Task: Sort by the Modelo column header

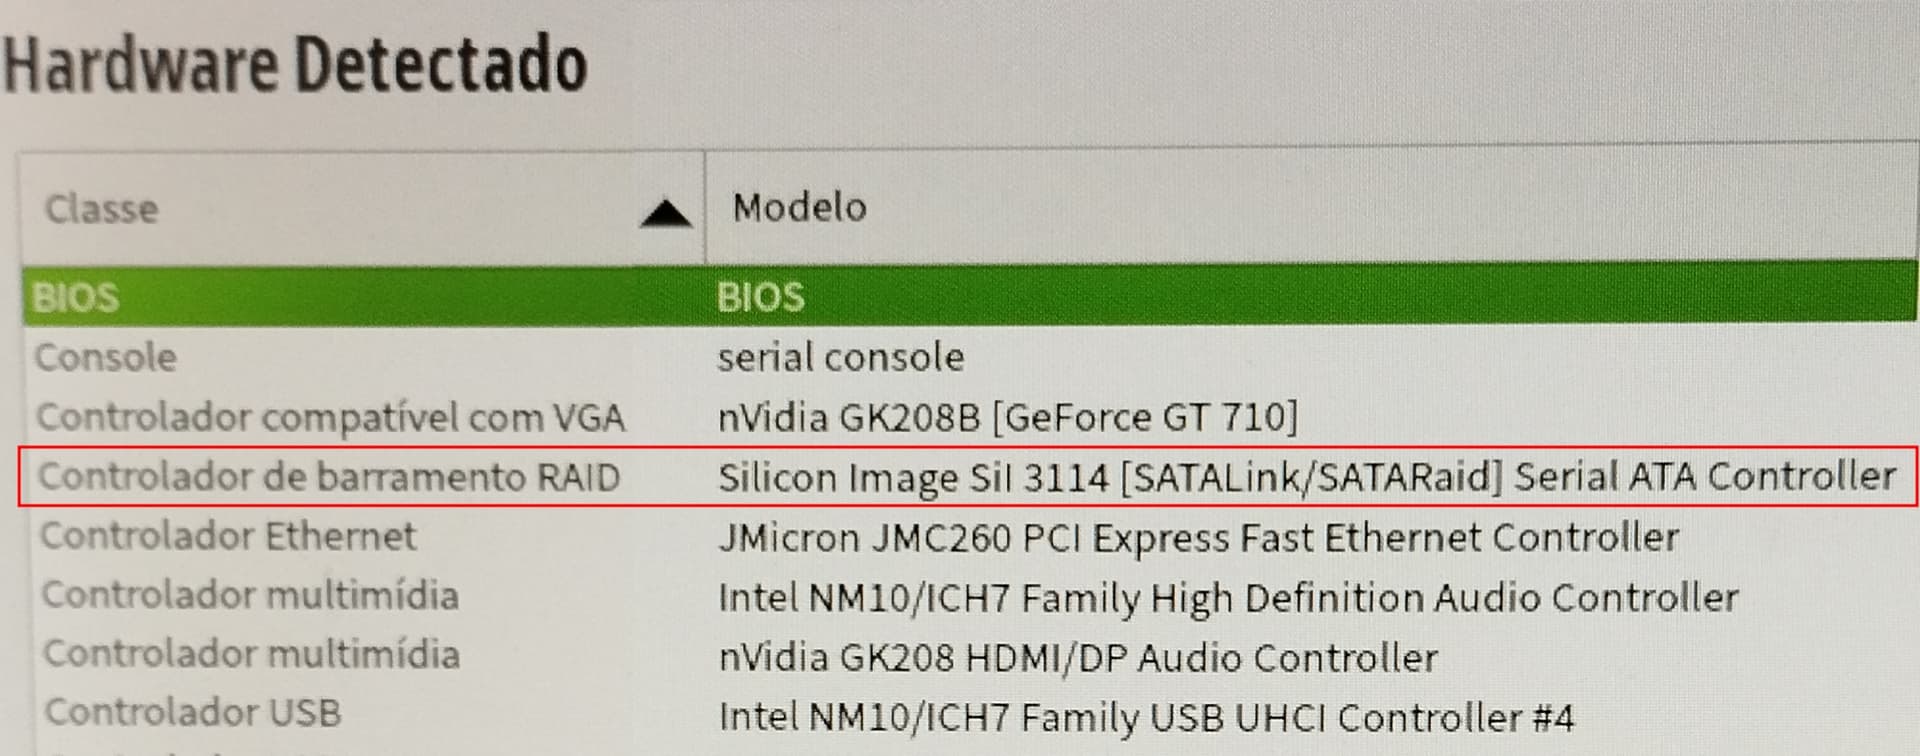Action: point(1311,207)
